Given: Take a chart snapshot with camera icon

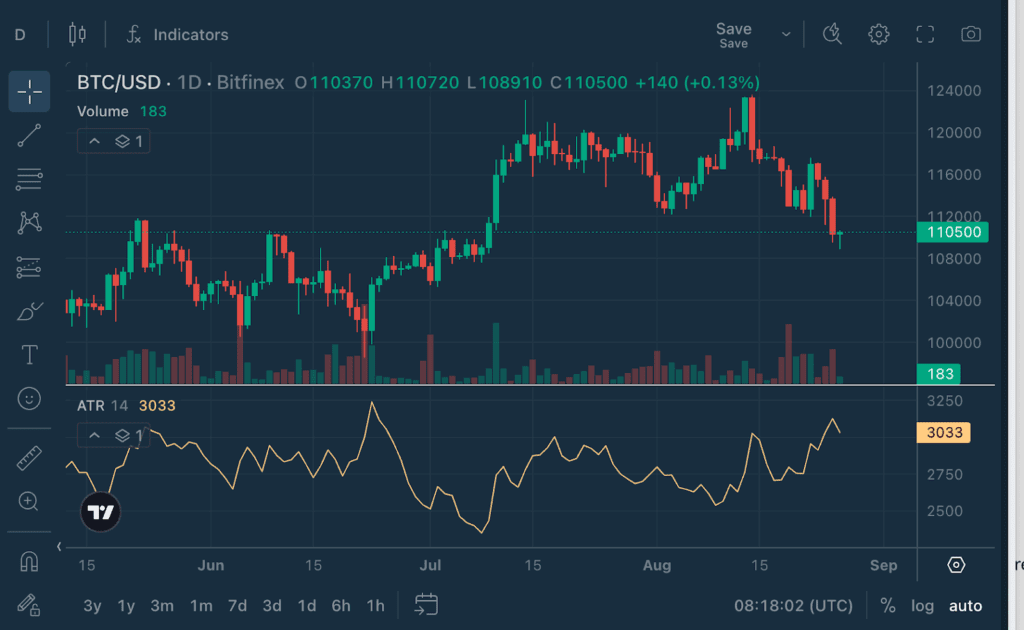Looking at the screenshot, I should 971,34.
